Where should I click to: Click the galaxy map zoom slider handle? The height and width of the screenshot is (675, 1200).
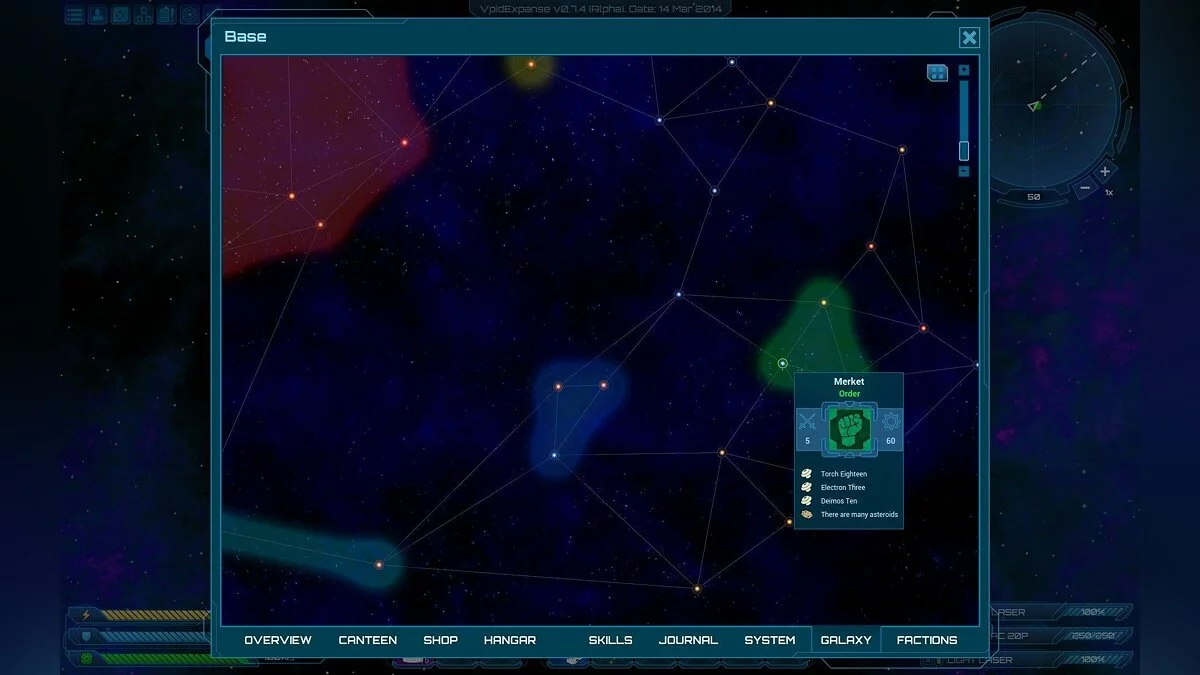pyautogui.click(x=964, y=150)
